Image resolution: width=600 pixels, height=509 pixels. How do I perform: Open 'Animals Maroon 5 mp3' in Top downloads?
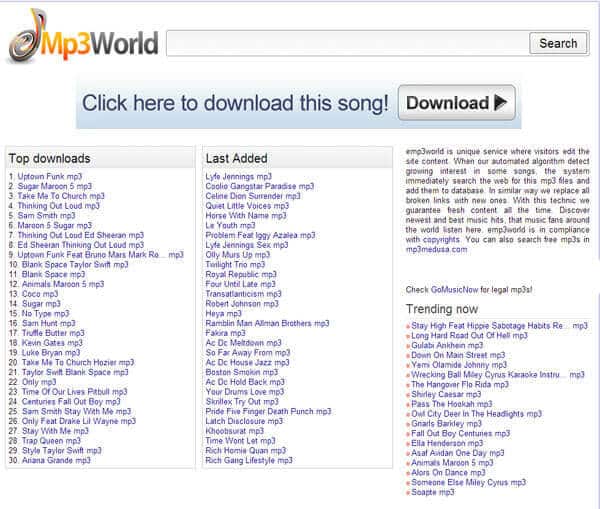[x=63, y=284]
